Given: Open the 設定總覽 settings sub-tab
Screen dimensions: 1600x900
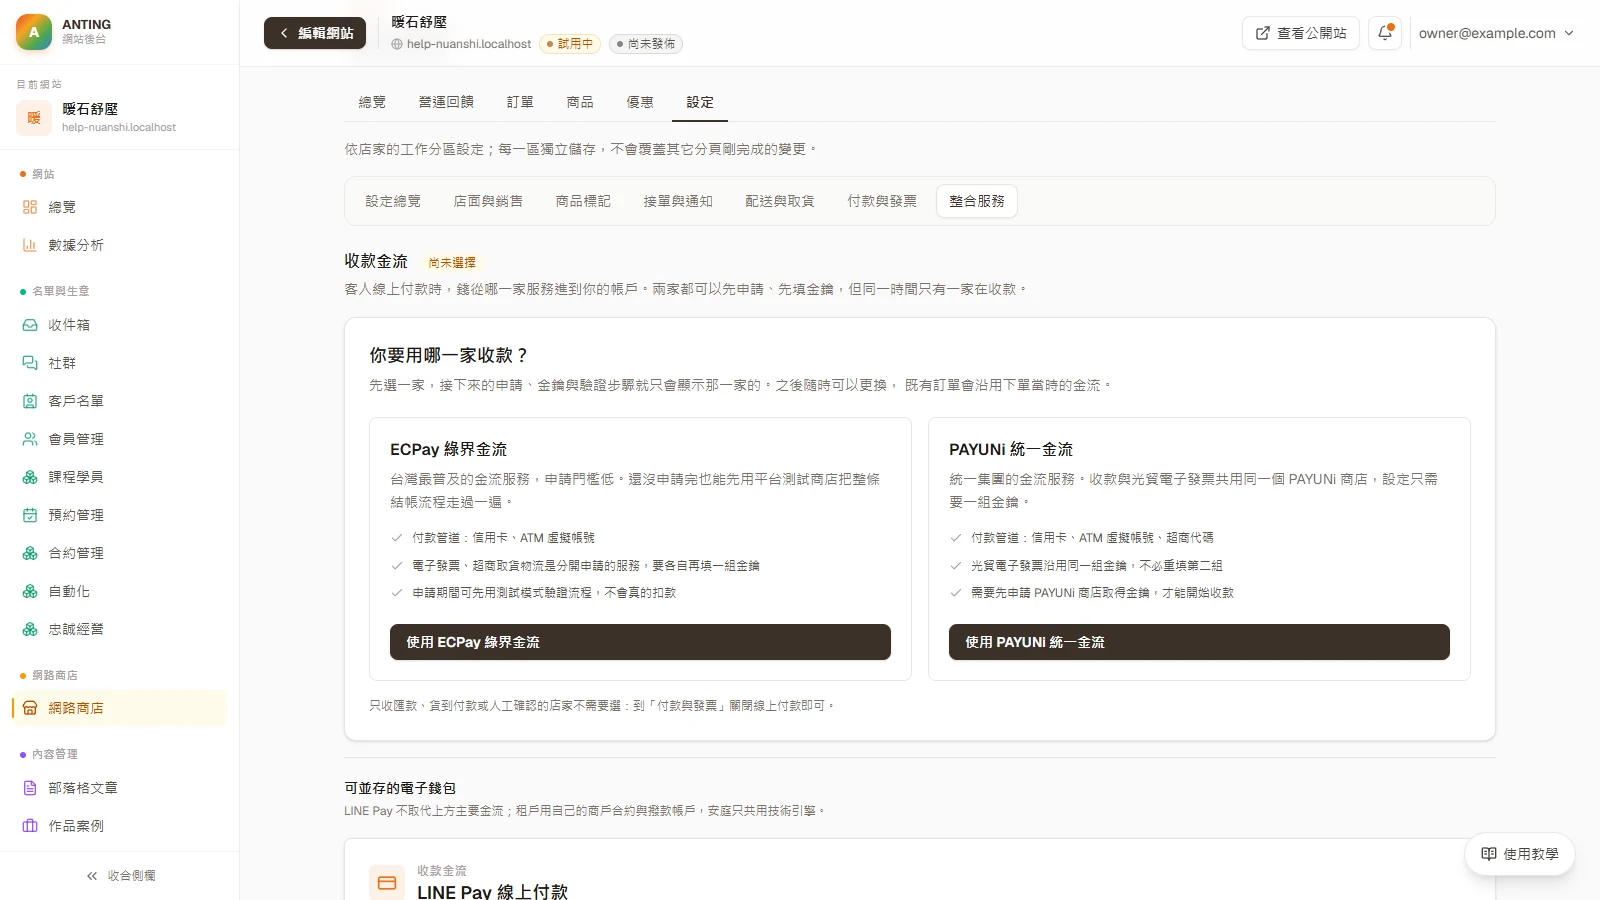Looking at the screenshot, I should click(x=393, y=201).
